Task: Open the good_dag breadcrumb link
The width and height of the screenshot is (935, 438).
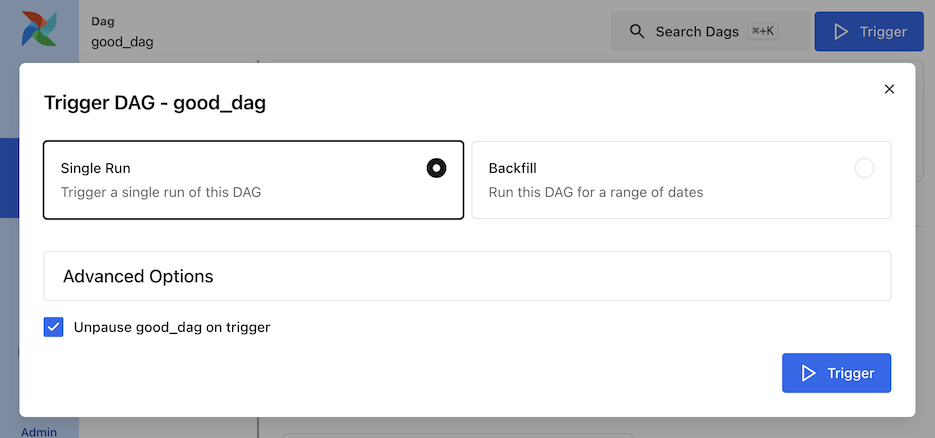Action: [x=122, y=42]
